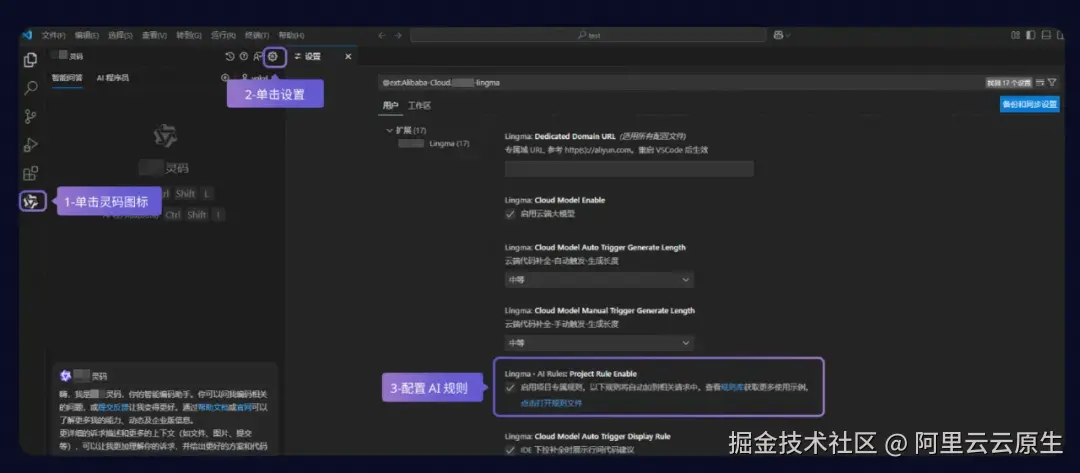Open the 终端(T) menu
Viewport: 1080px width, 473px height.
[x=257, y=35]
